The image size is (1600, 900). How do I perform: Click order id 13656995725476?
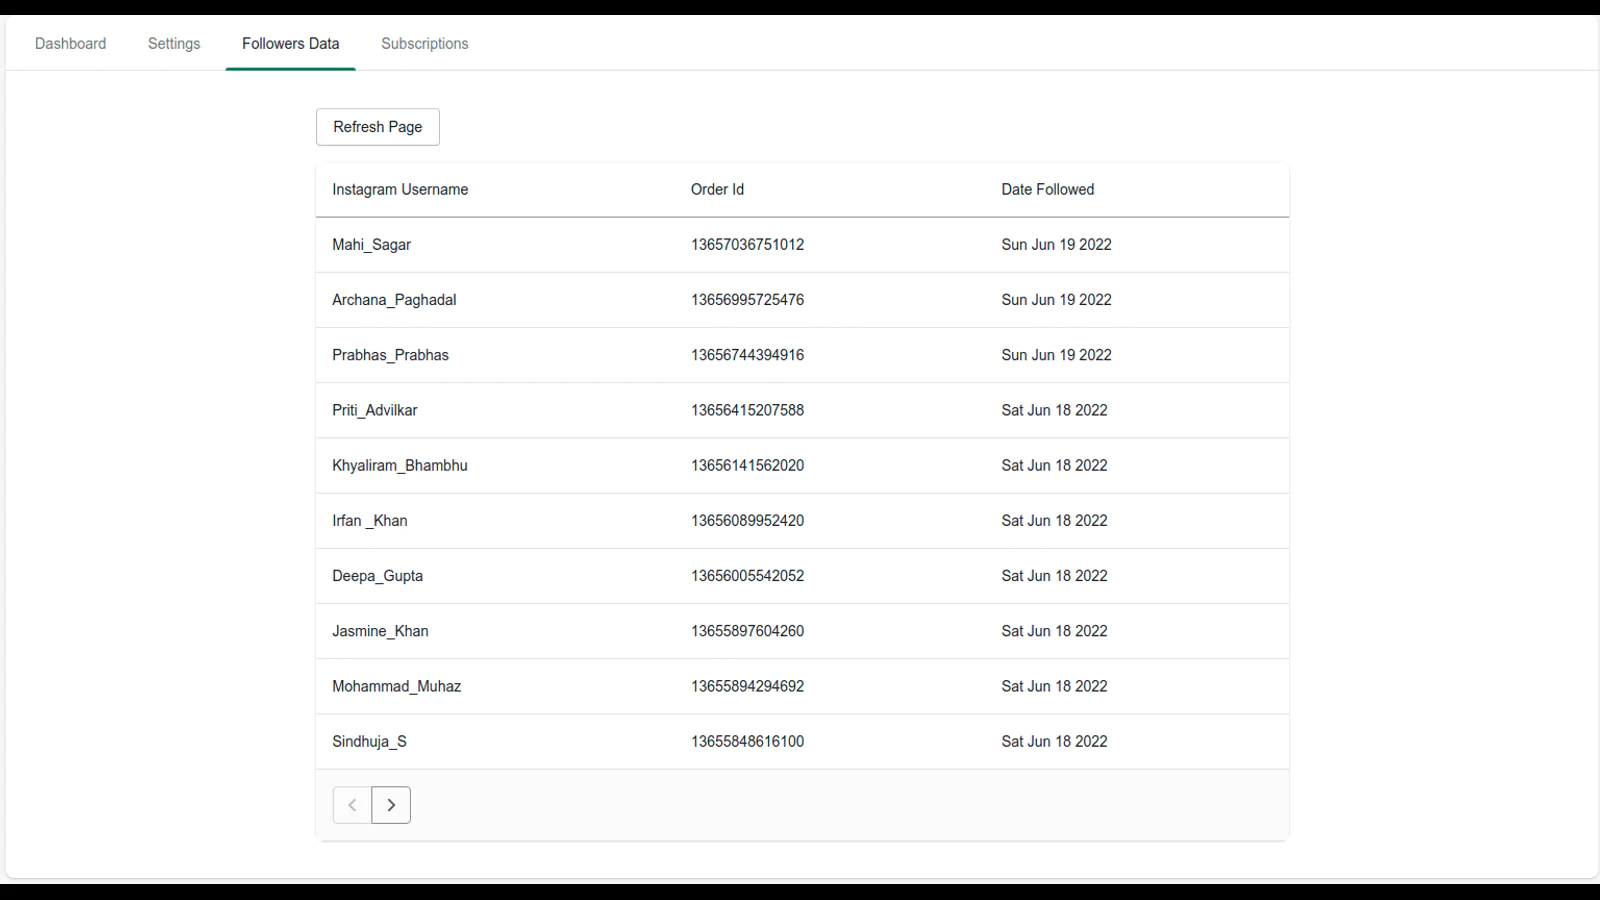tap(747, 300)
